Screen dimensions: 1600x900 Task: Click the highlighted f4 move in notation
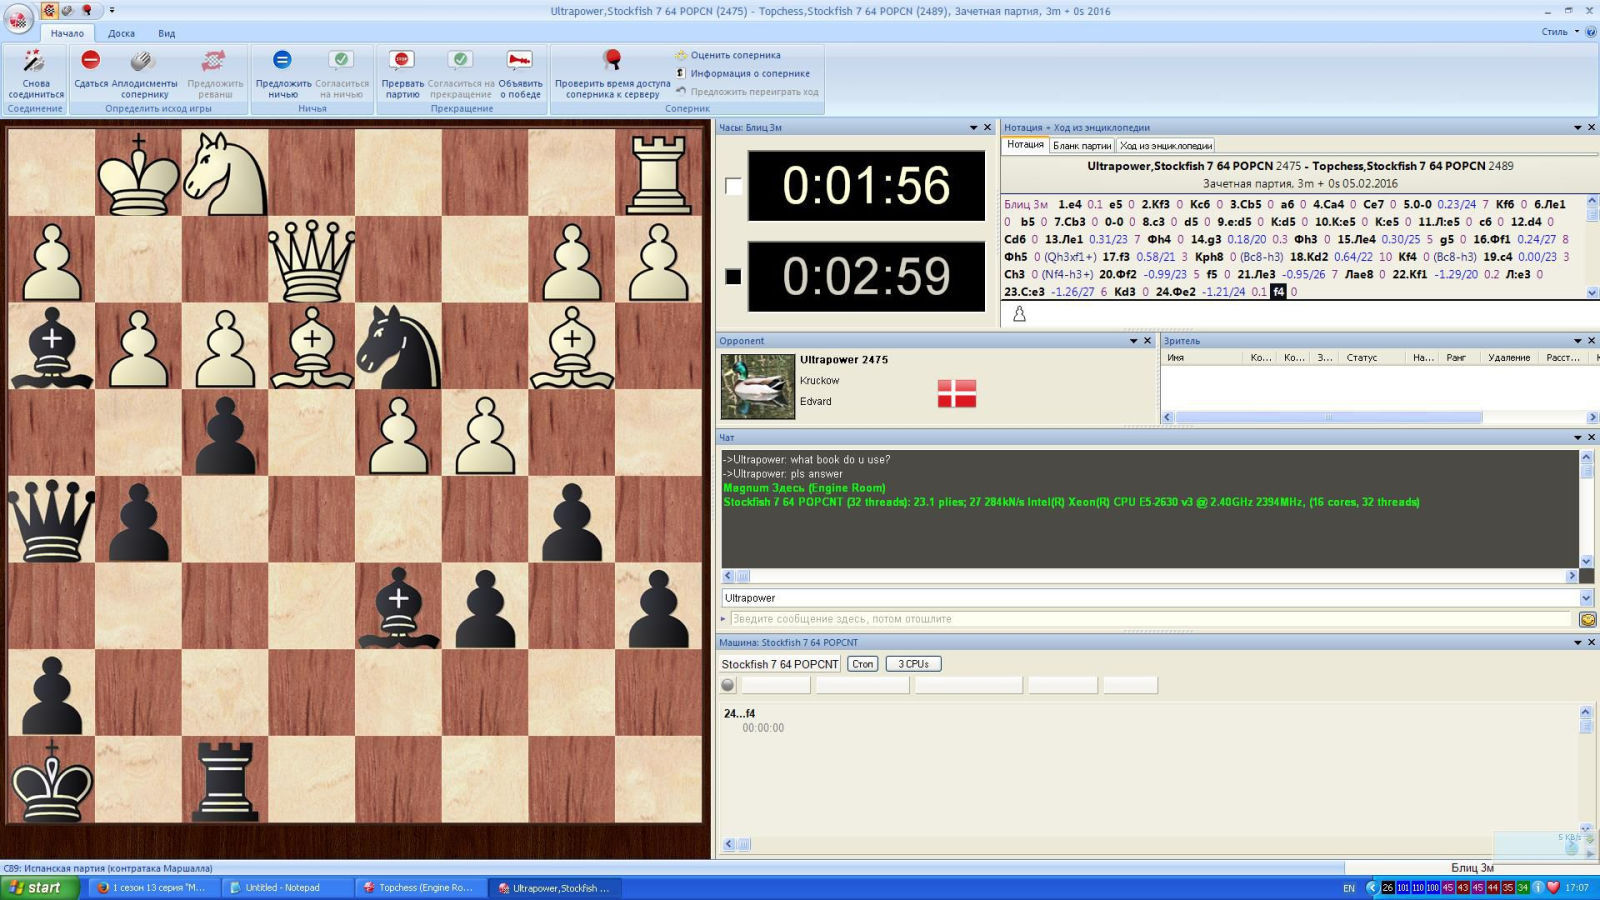click(1278, 292)
